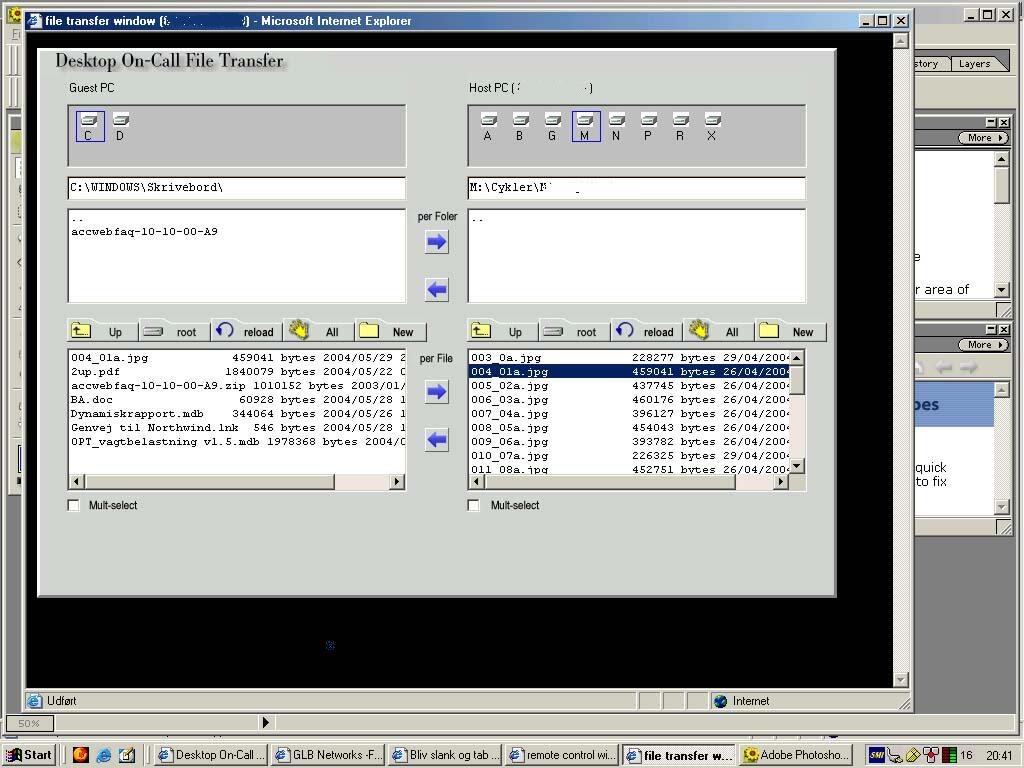Select All files on Guest PC side
The width and height of the screenshot is (1024, 768).
tap(318, 331)
